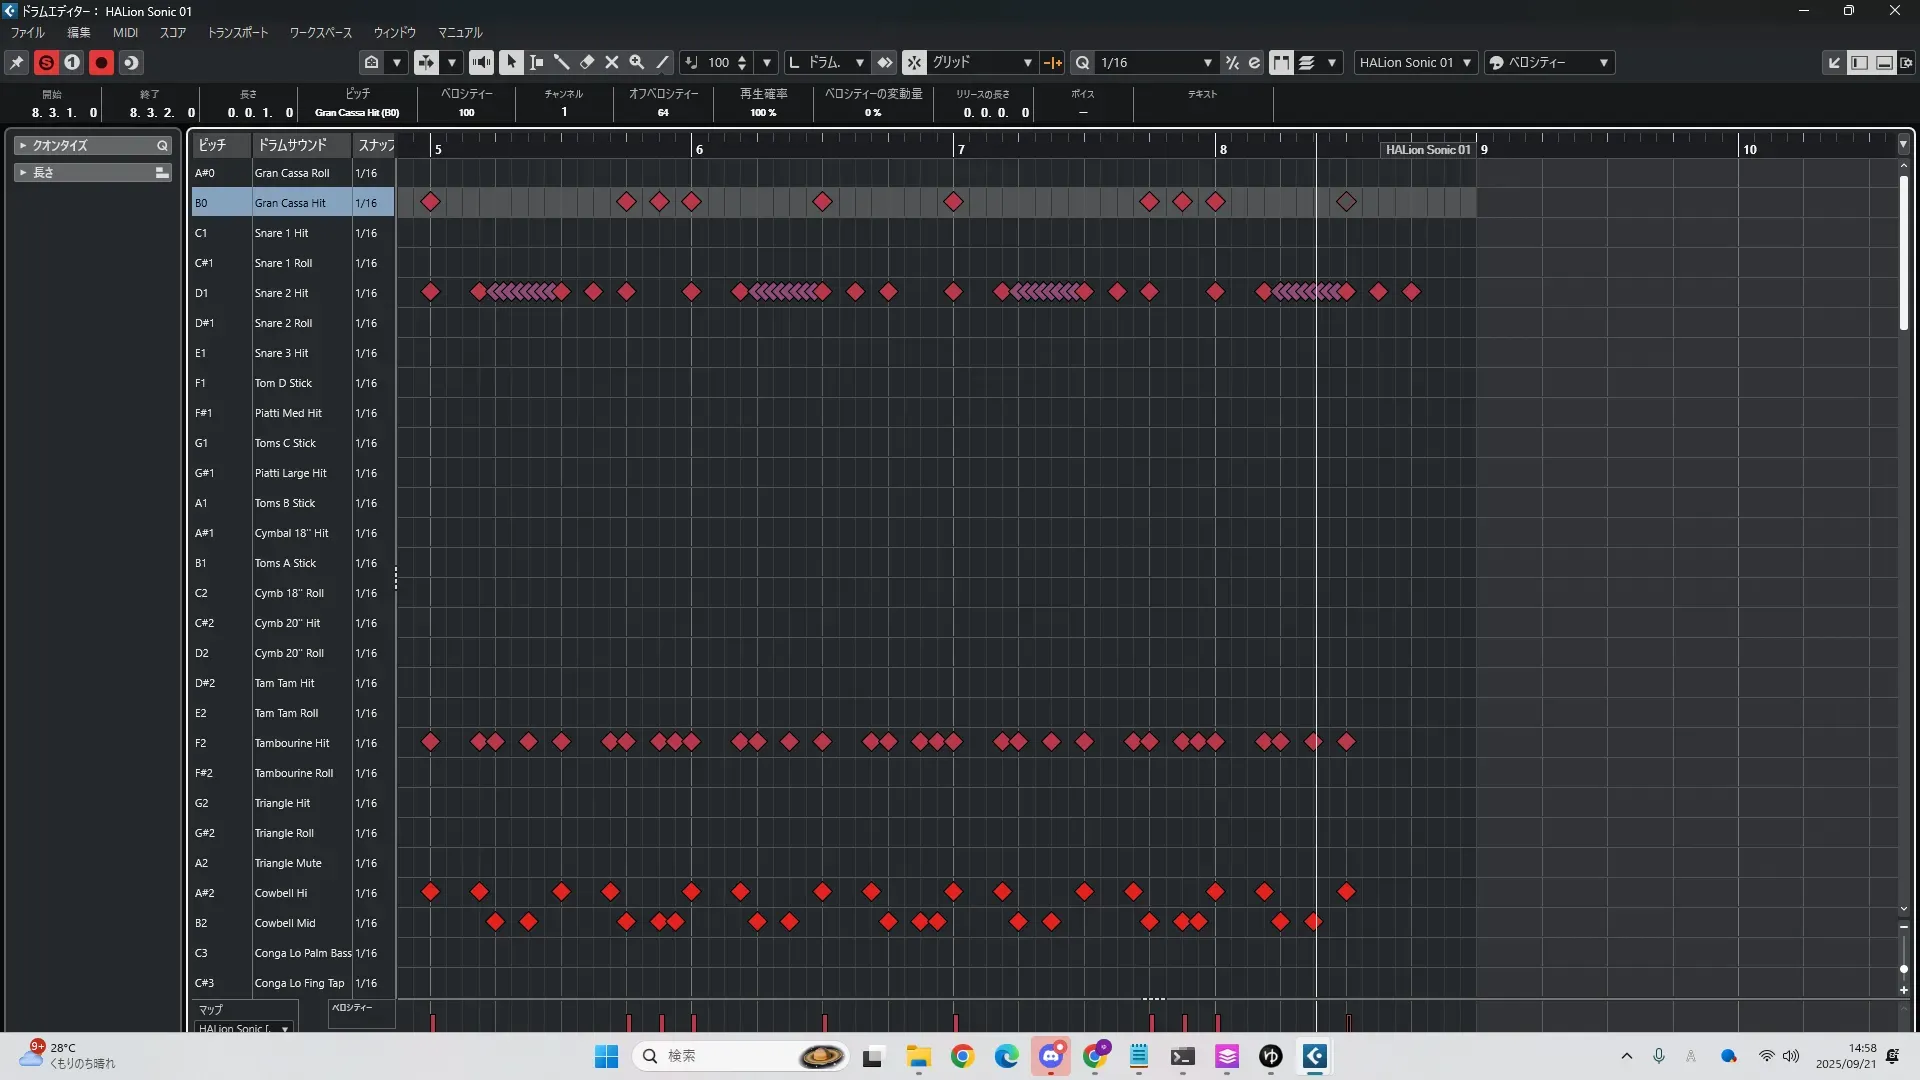Image resolution: width=1920 pixels, height=1080 pixels.
Task: Select the Object Selection arrow tool
Action: click(511, 62)
